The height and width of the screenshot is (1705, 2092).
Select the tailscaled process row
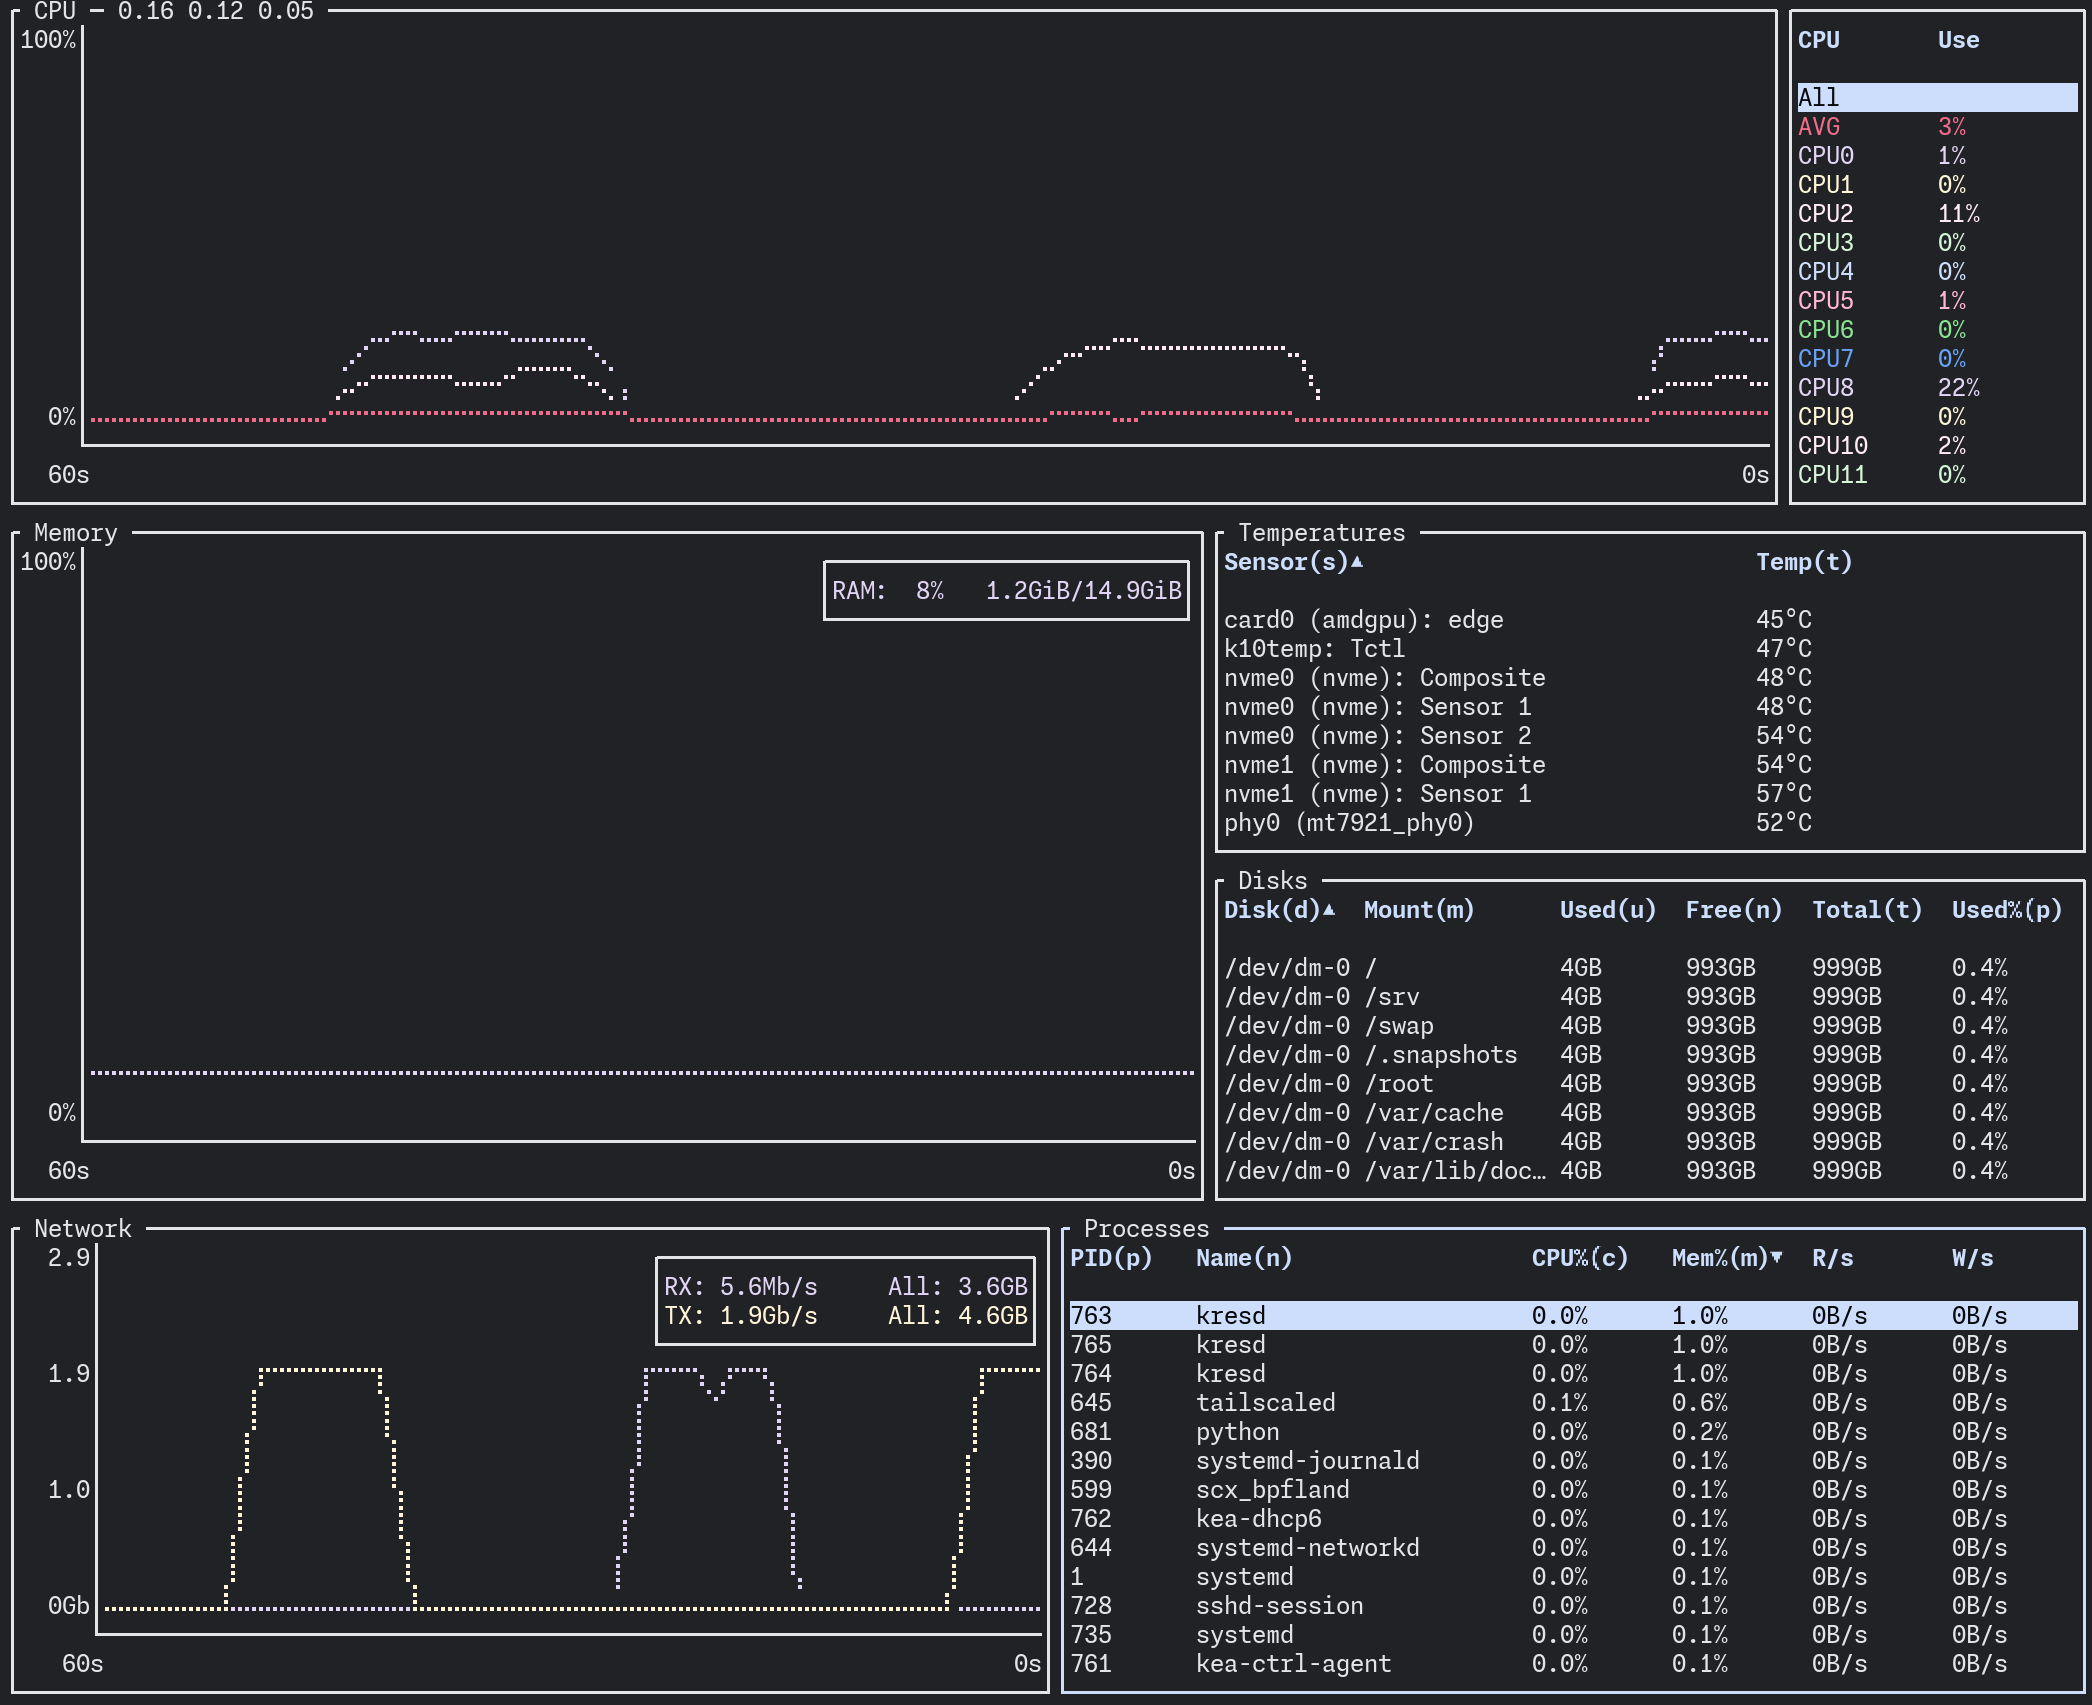(x=1265, y=1403)
